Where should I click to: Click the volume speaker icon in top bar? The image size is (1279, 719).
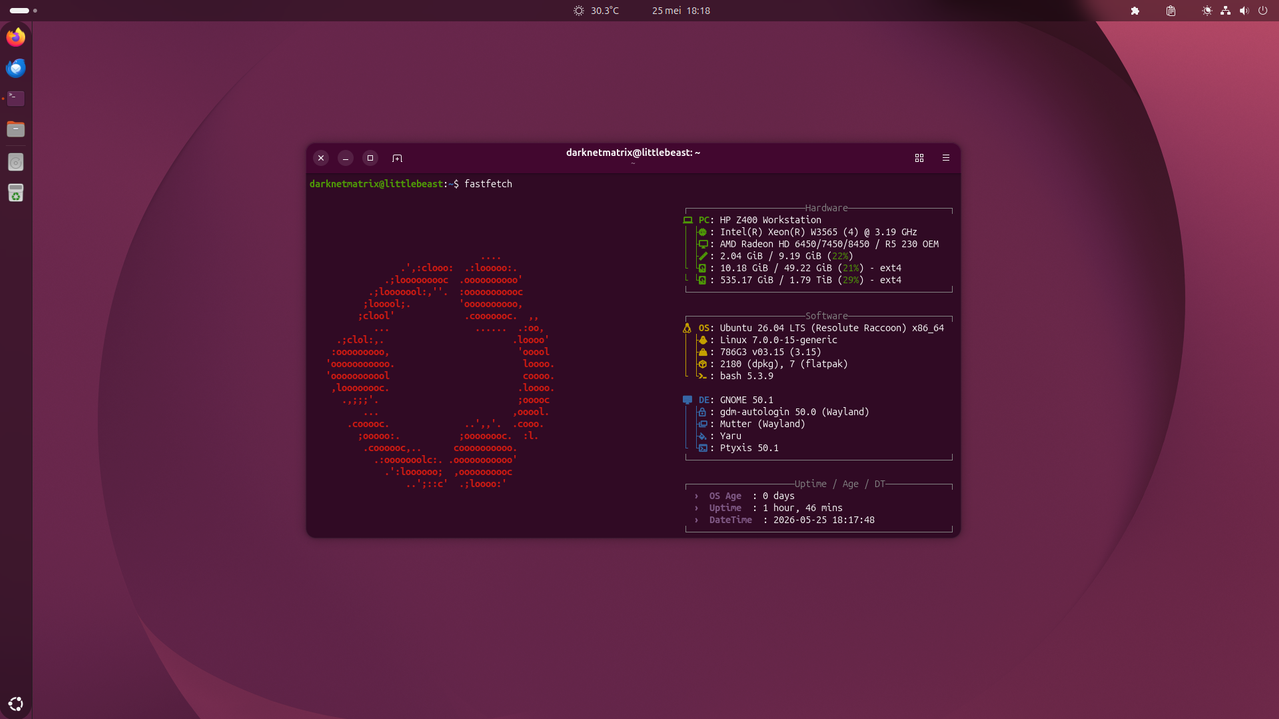pos(1244,10)
